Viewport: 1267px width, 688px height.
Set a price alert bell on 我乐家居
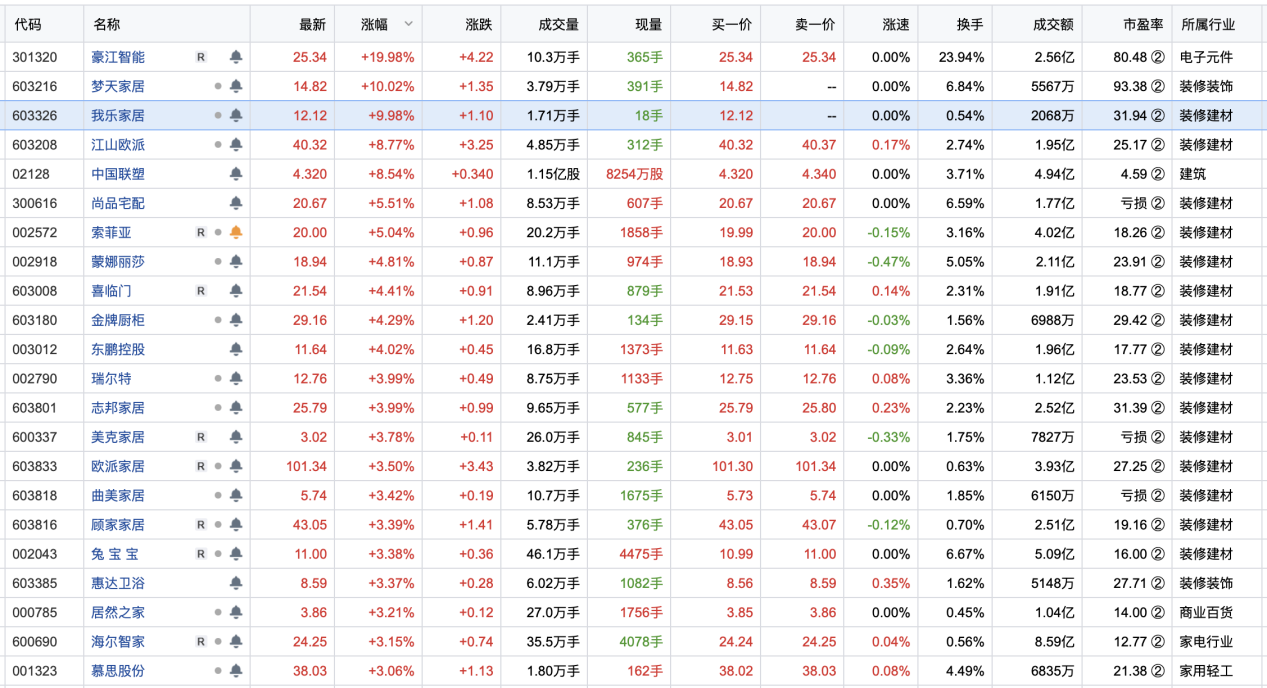coord(236,115)
